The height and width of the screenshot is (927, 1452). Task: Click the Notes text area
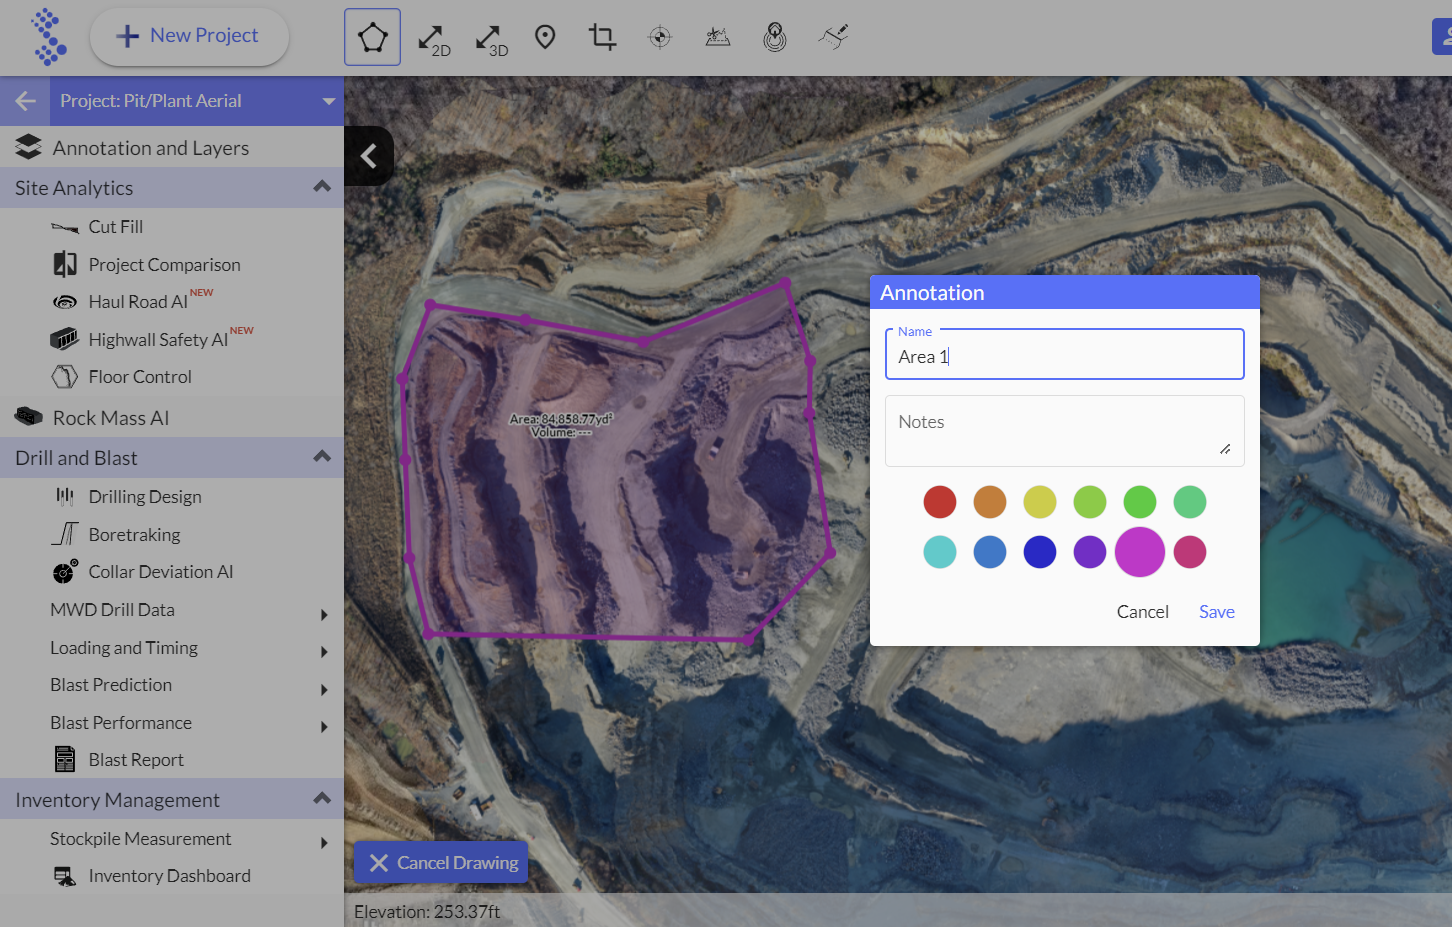1065,431
